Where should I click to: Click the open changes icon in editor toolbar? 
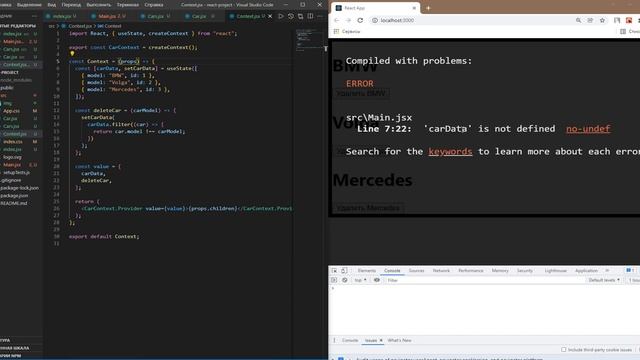[x=300, y=16]
